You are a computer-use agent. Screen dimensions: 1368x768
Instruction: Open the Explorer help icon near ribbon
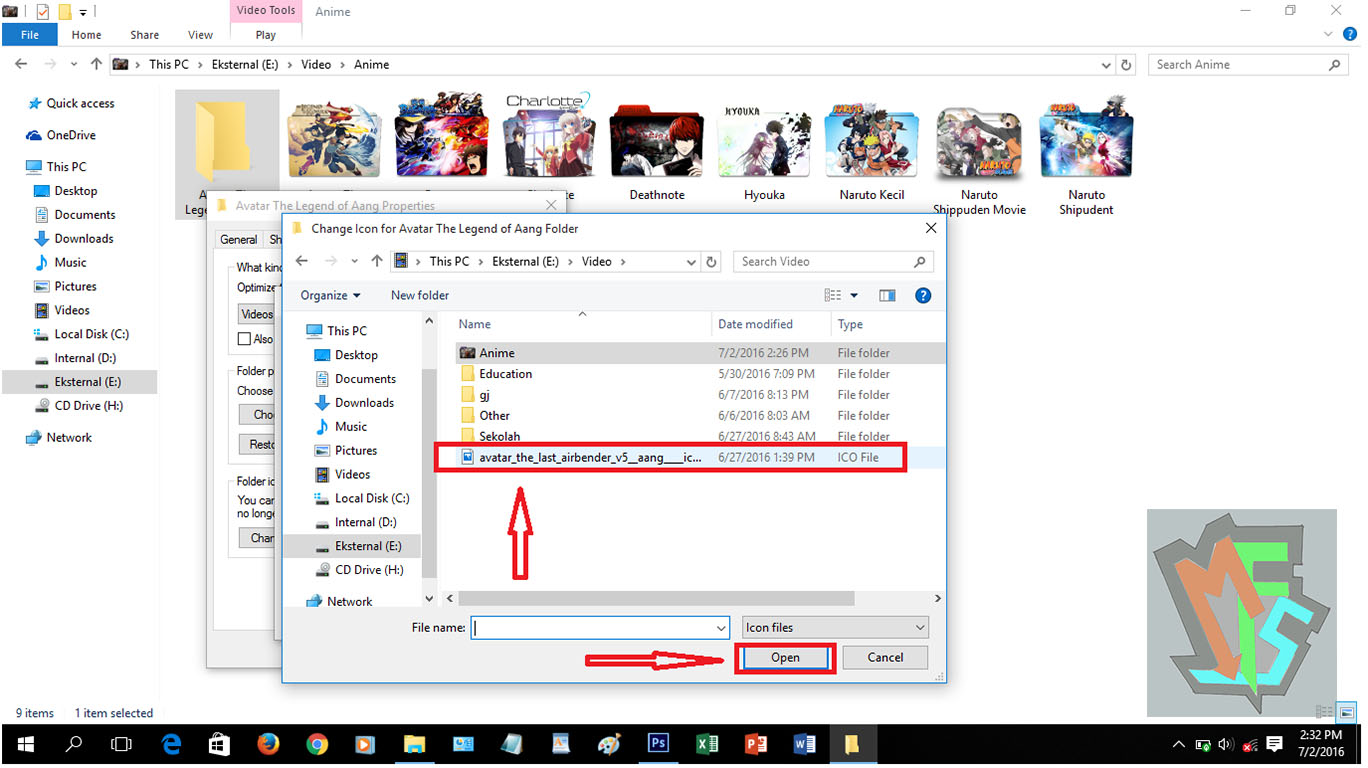(x=1350, y=34)
